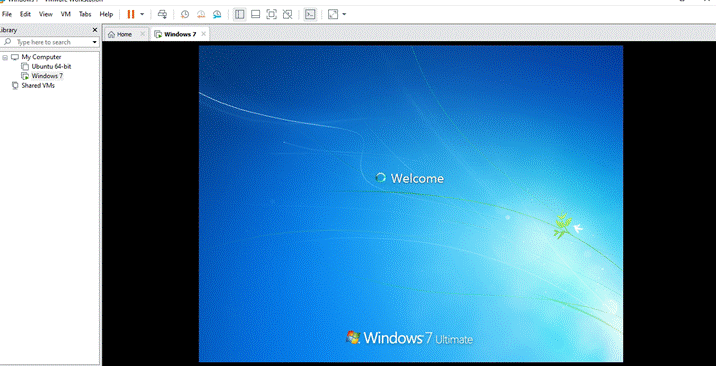Toggle the library sidebar view icon
The height and width of the screenshot is (366, 716).
pyautogui.click(x=239, y=14)
